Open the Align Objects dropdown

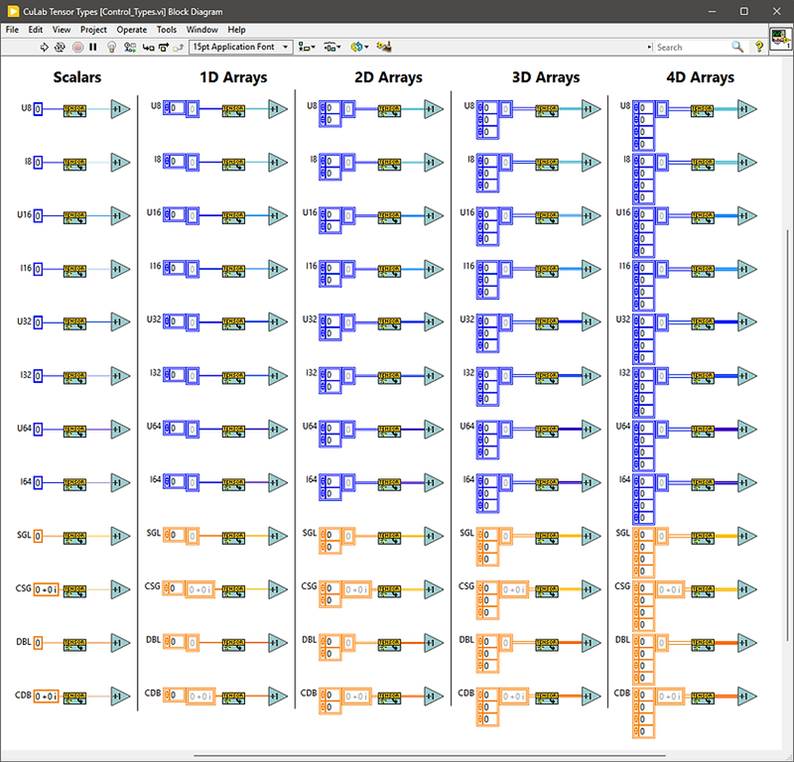click(x=306, y=47)
